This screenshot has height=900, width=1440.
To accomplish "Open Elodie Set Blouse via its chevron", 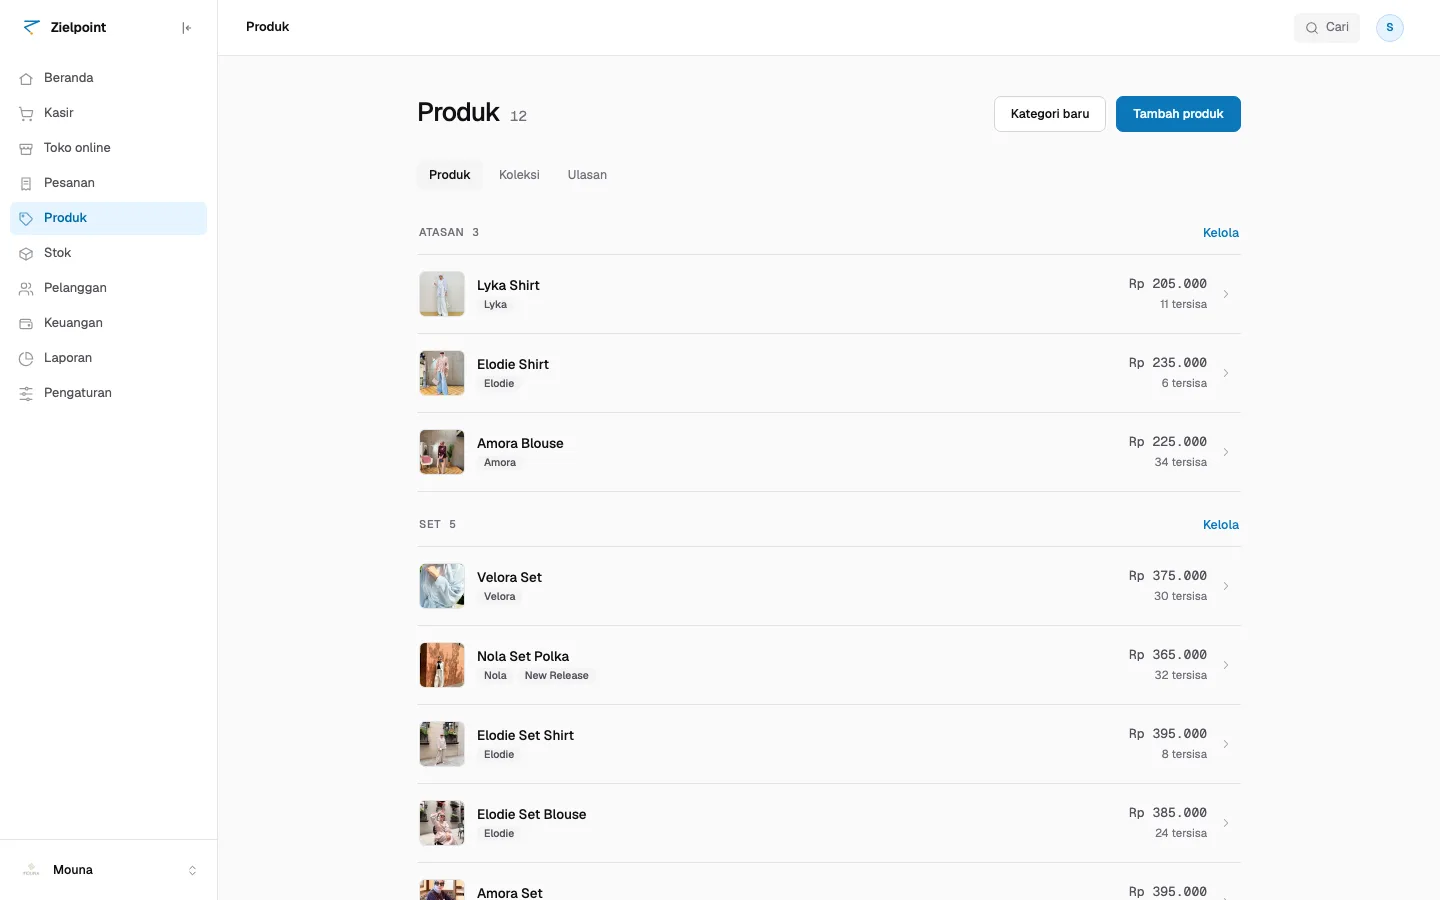I will 1226,823.
